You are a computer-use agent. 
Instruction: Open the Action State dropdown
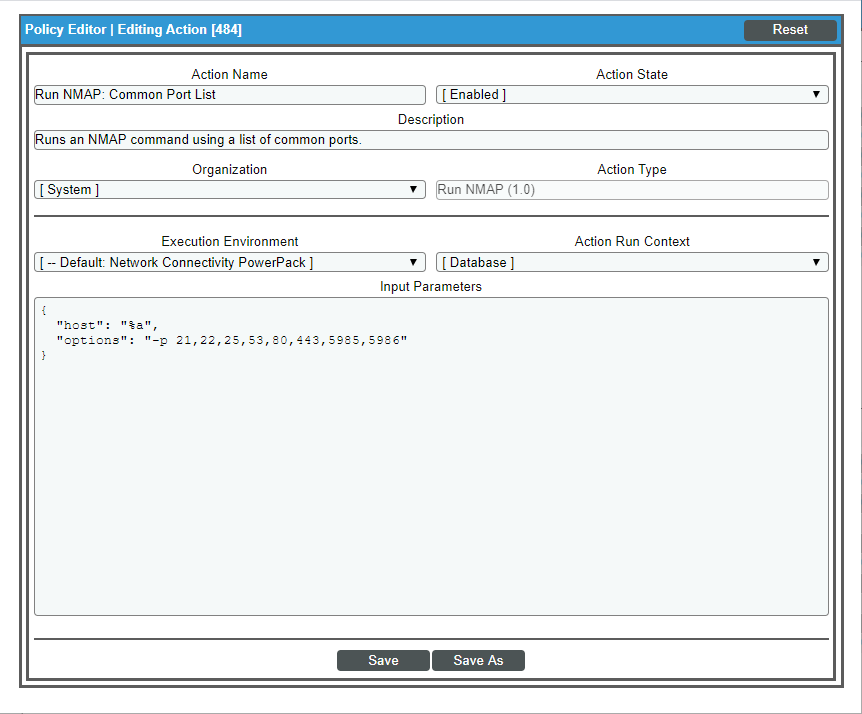click(x=631, y=94)
